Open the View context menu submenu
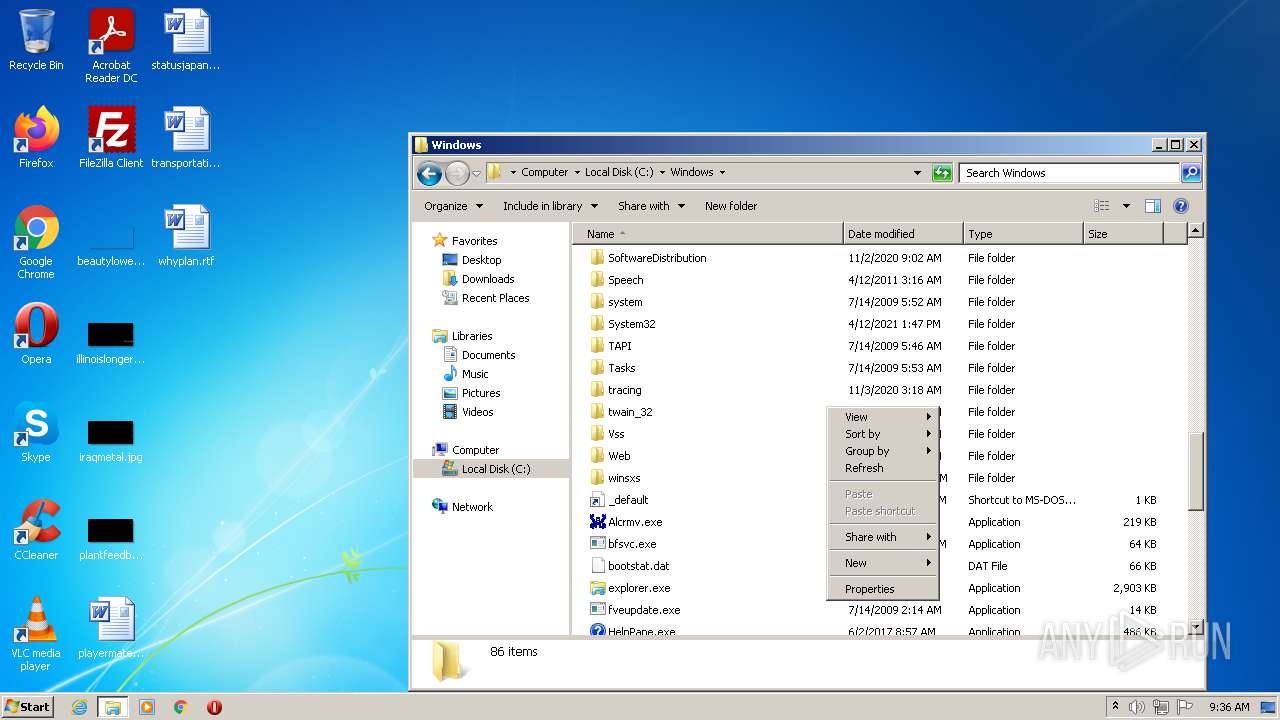This screenshot has height=720, width=1280. (x=882, y=417)
